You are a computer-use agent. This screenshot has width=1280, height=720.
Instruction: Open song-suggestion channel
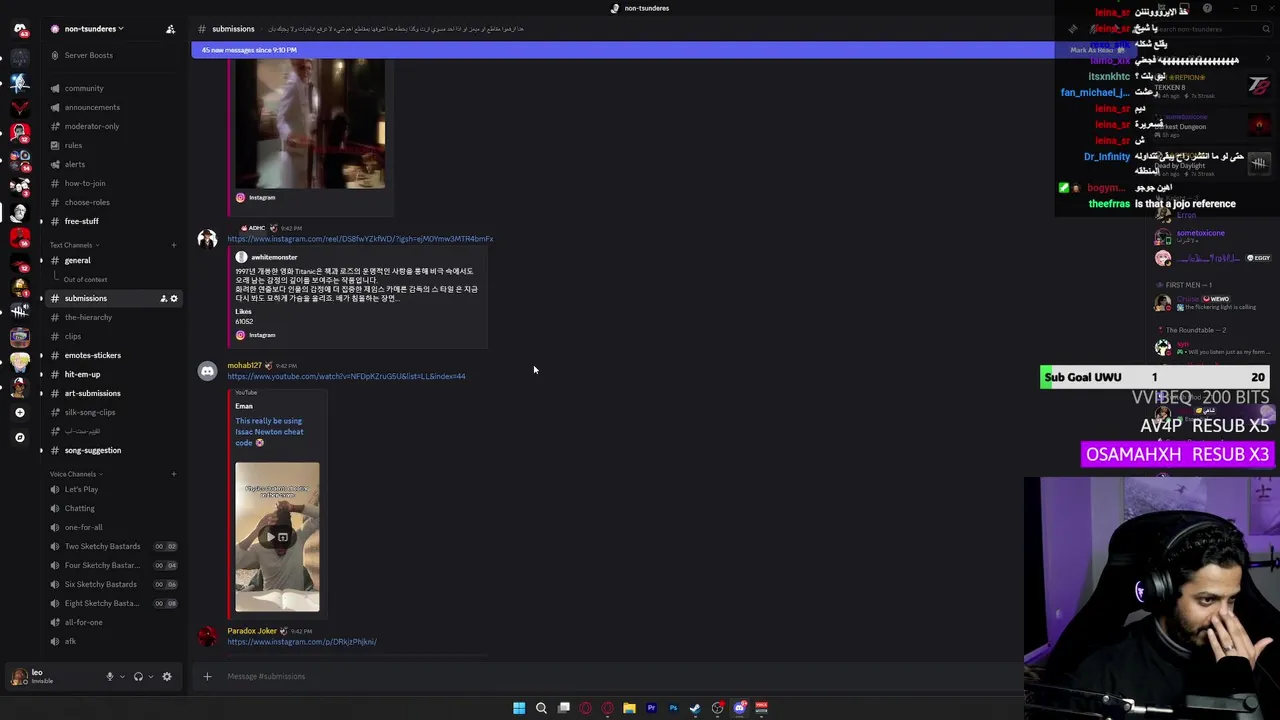(93, 450)
